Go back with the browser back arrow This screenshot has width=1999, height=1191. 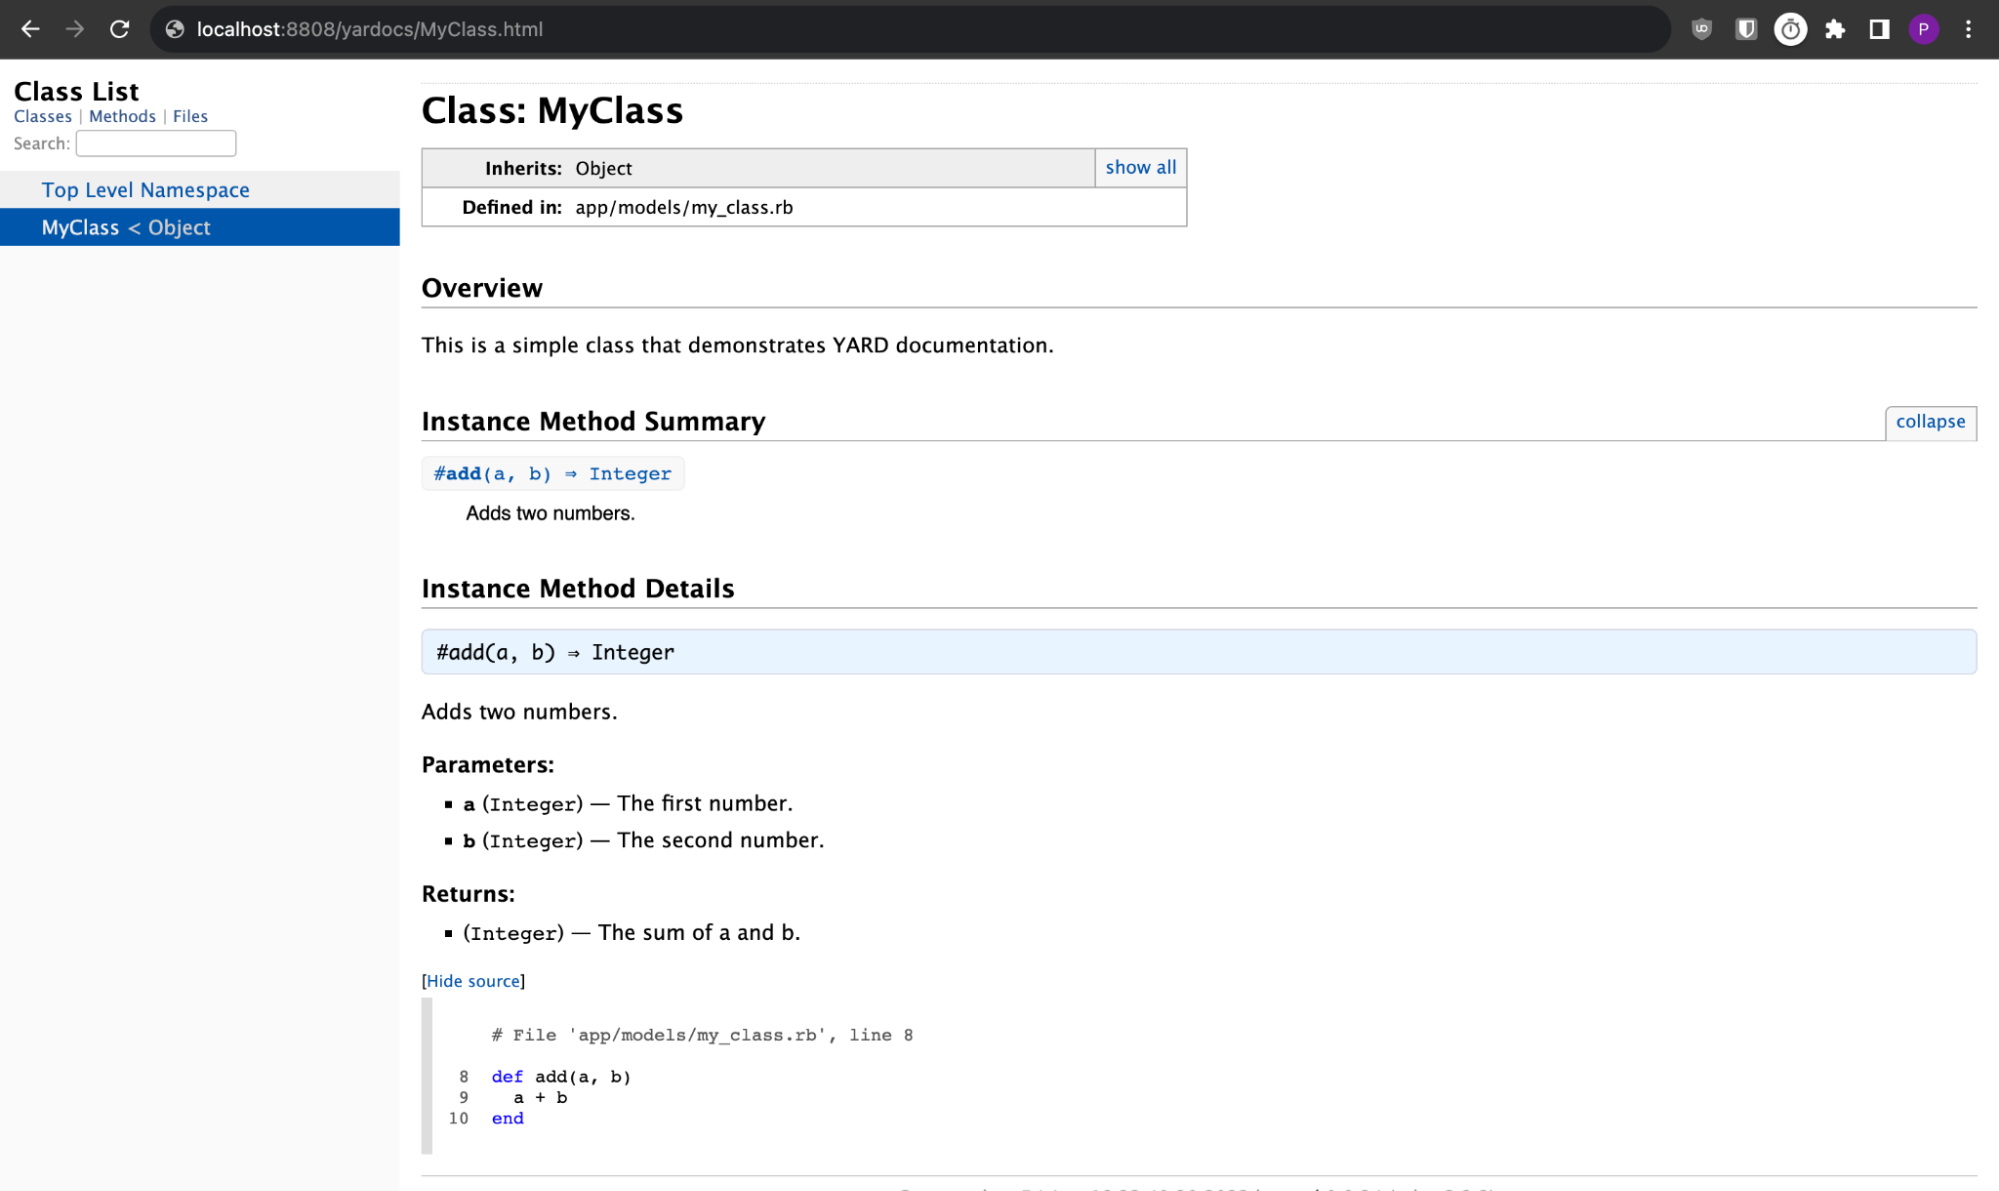30,29
